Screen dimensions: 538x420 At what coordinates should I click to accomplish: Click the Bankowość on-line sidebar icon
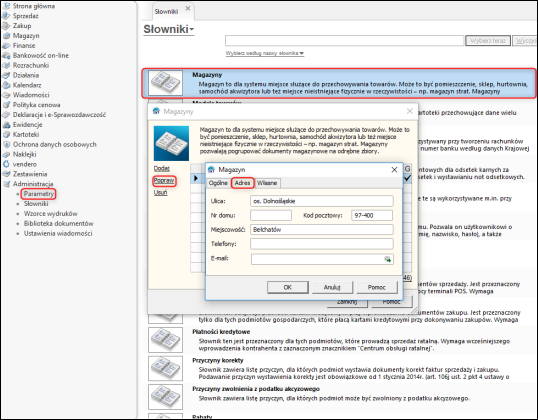coord(6,56)
